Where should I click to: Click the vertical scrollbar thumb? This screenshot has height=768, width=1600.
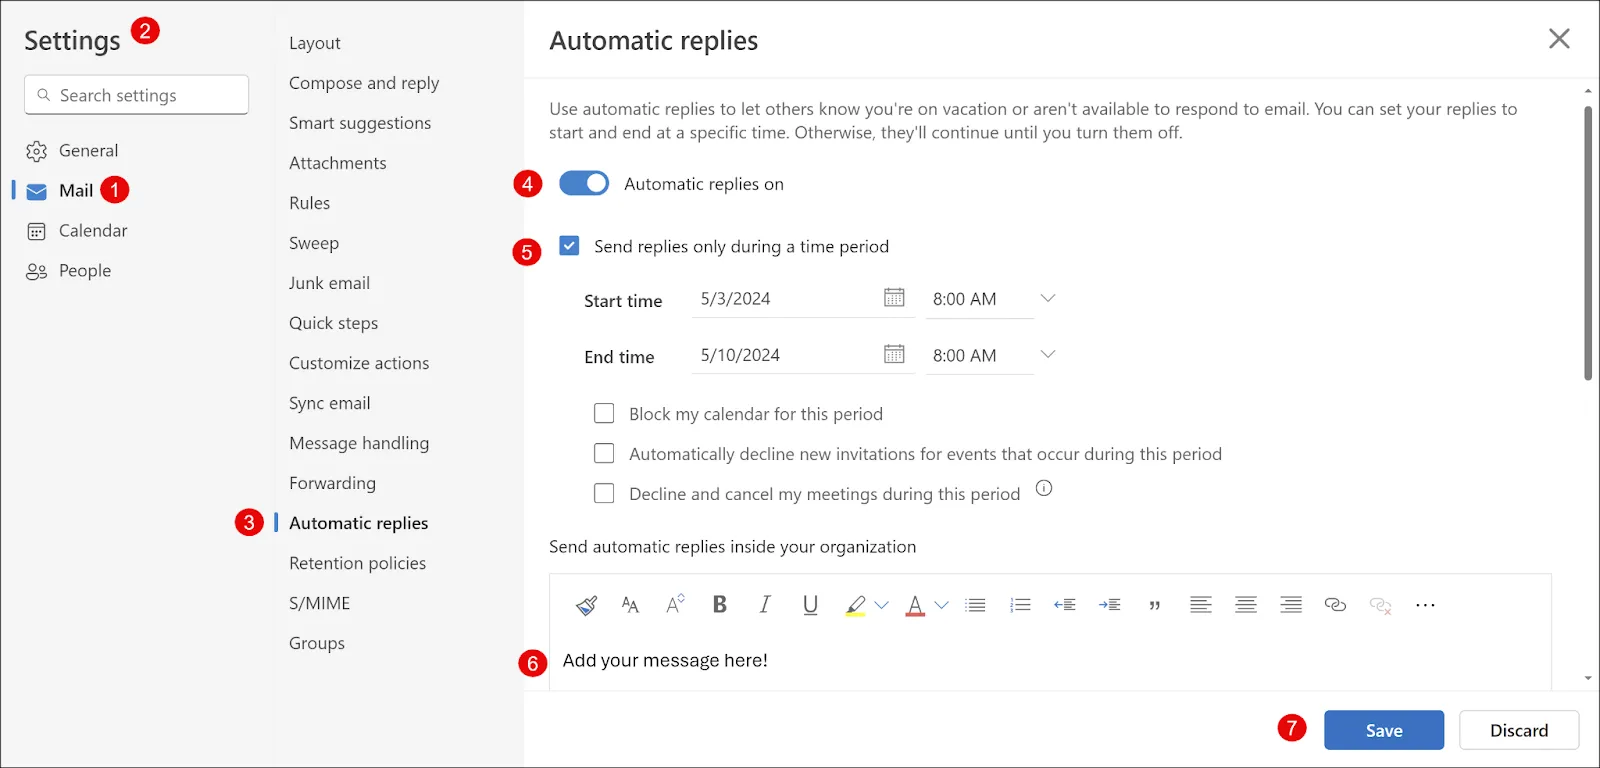click(1587, 242)
